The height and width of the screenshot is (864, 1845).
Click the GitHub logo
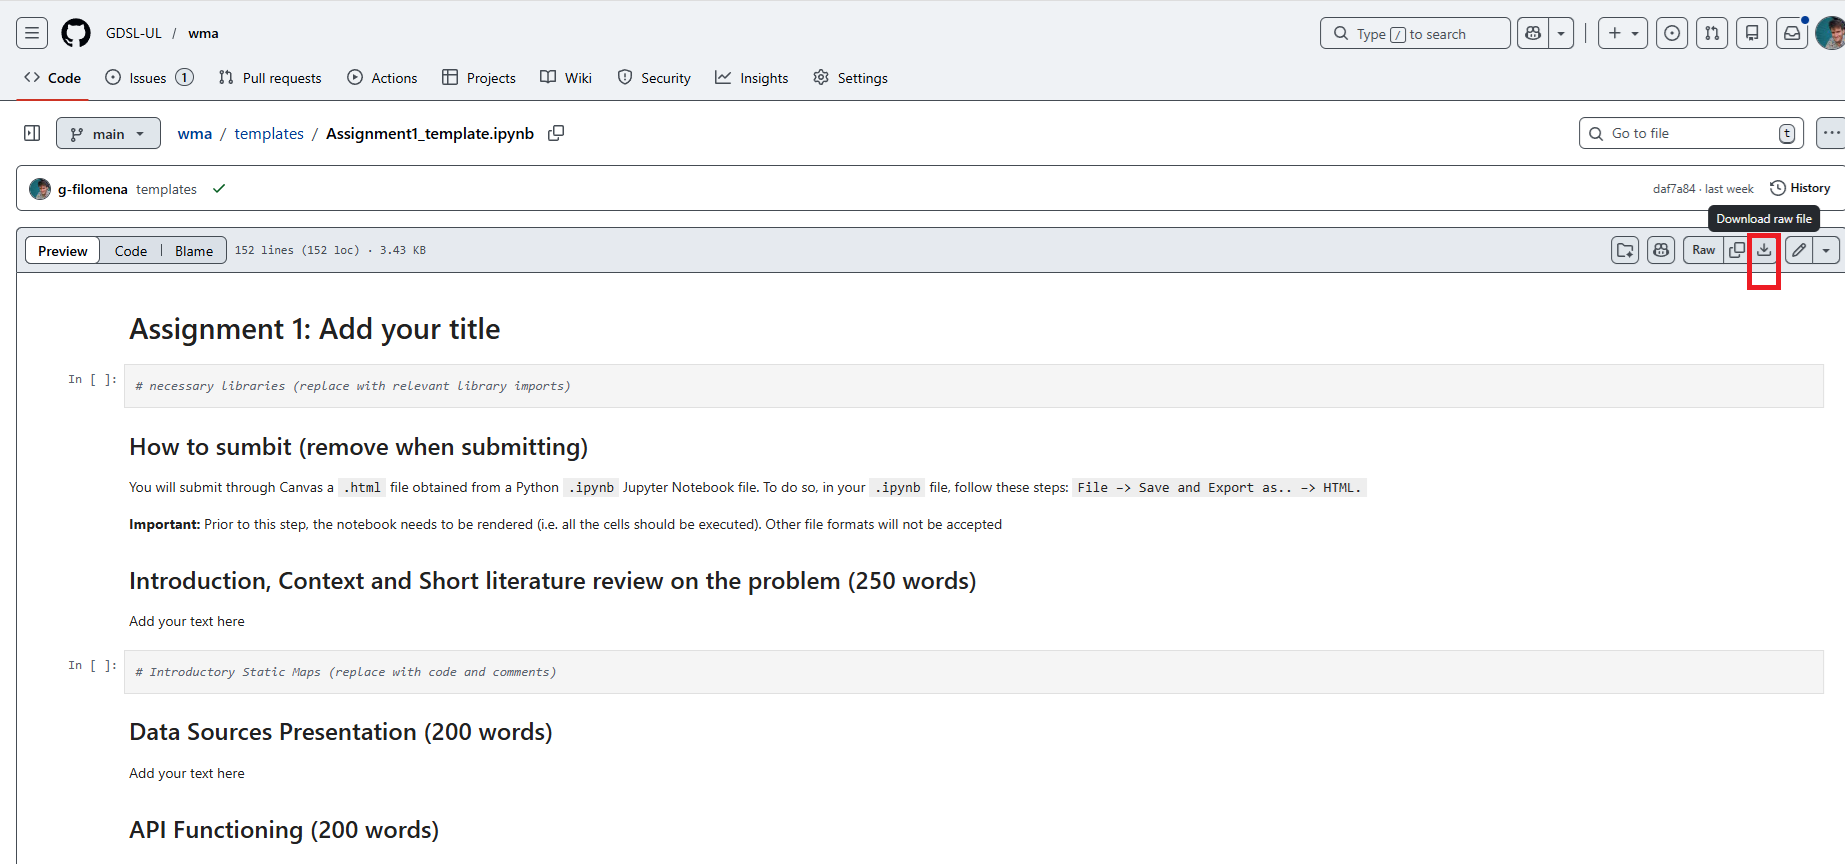pyautogui.click(x=76, y=33)
